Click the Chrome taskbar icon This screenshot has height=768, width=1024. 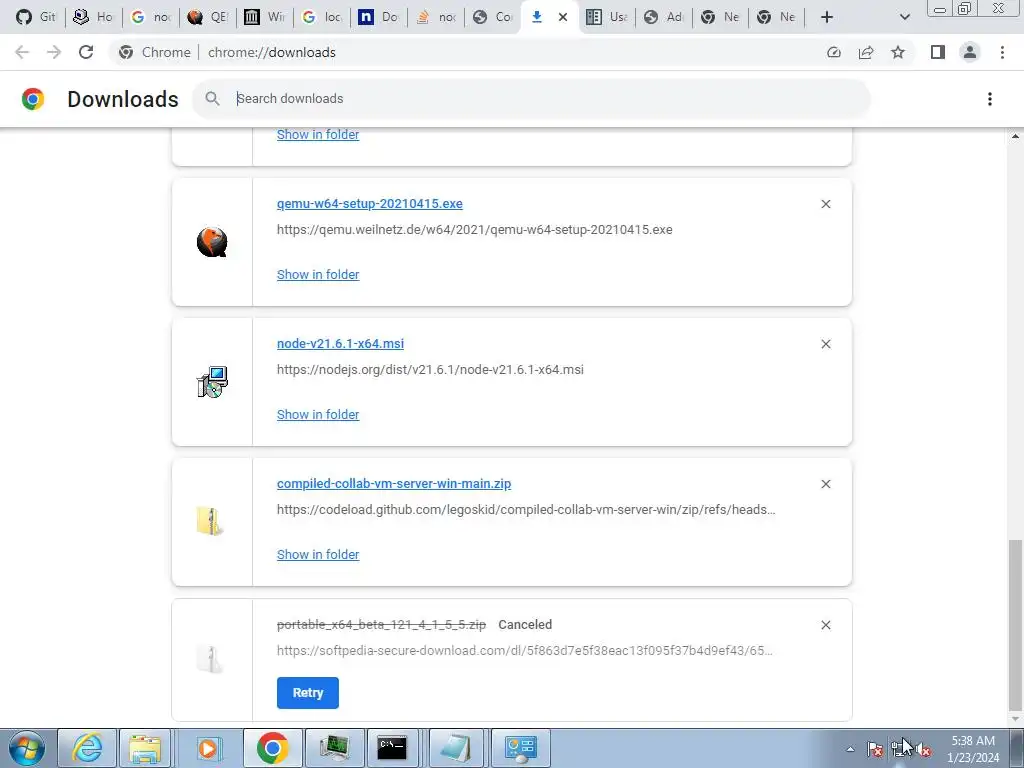(272, 748)
